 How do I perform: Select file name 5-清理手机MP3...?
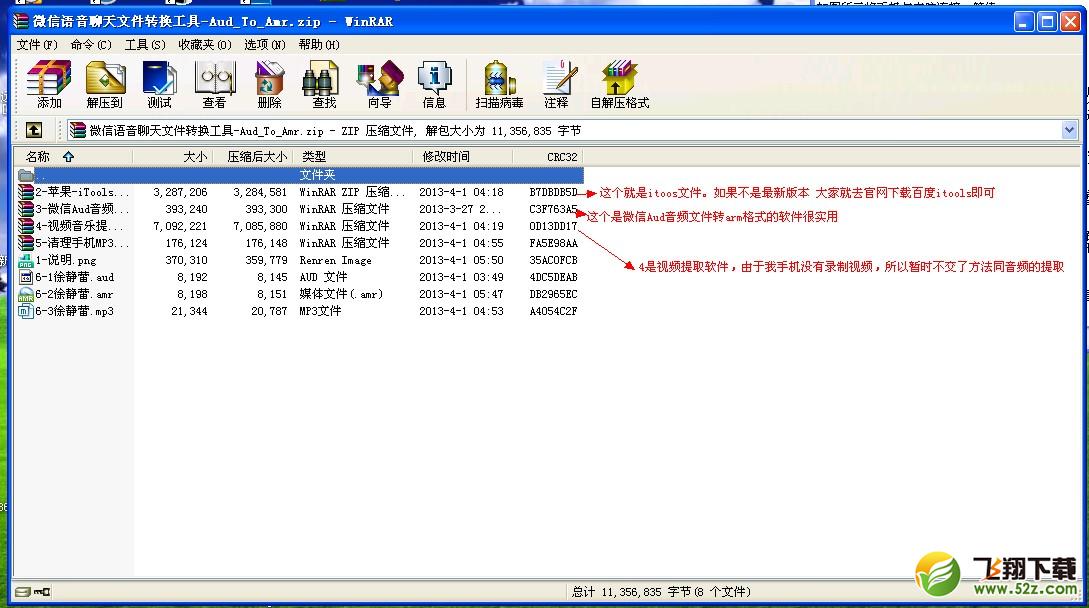click(x=82, y=243)
